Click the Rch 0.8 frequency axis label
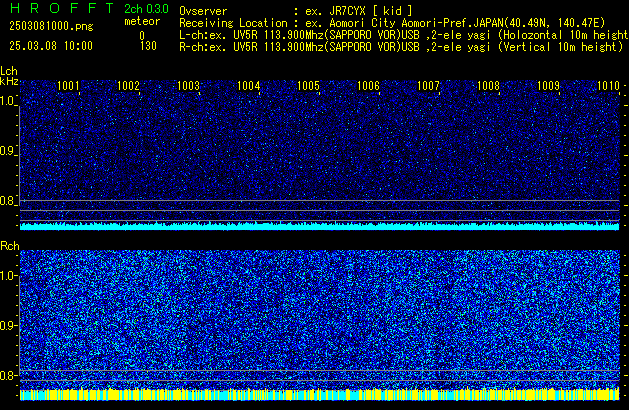629x410 pixels. [7, 375]
